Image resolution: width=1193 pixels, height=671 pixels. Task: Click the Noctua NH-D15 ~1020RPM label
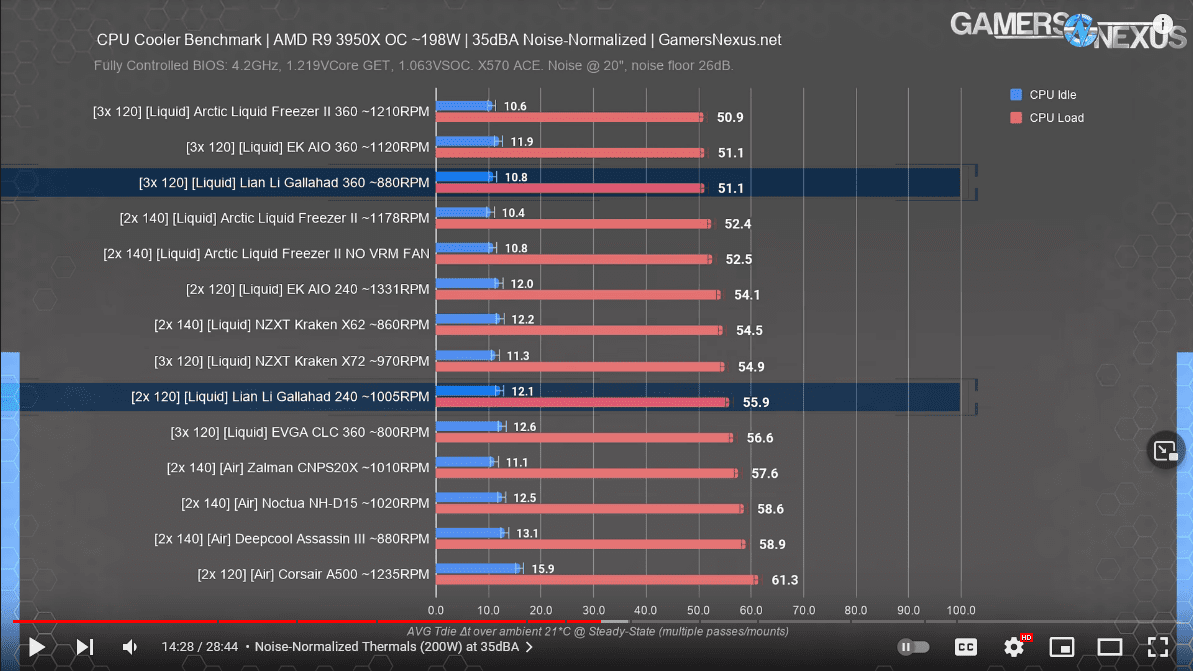coord(305,503)
